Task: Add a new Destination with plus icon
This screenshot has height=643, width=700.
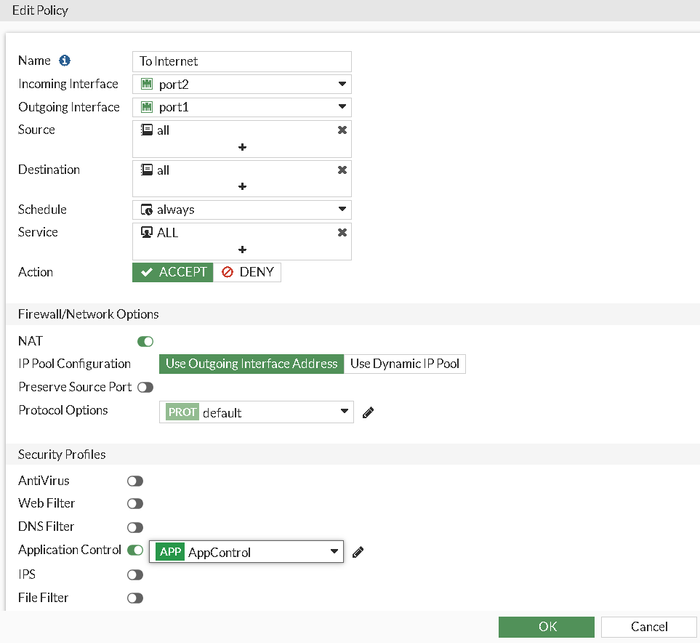Action: [242, 187]
